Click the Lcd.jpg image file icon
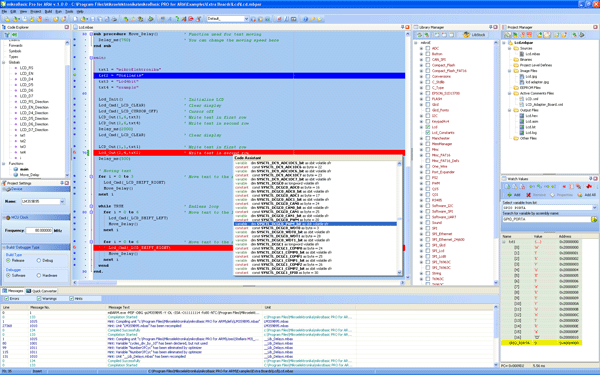This screenshot has height=375, width=600. 522,77
